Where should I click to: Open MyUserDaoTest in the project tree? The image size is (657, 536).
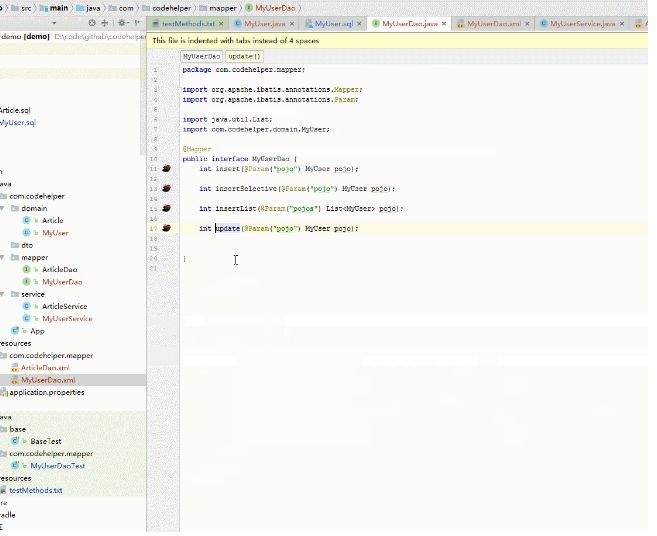[57, 465]
